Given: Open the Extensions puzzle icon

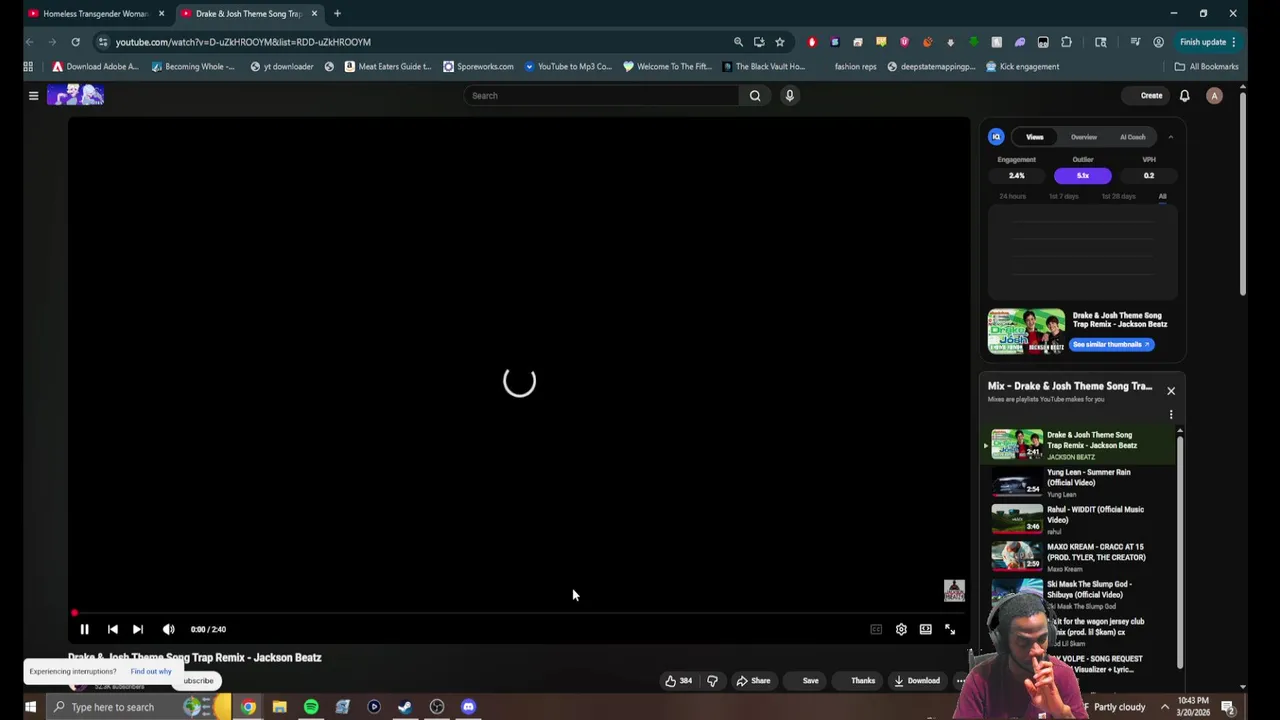Looking at the screenshot, I should [x=1066, y=42].
